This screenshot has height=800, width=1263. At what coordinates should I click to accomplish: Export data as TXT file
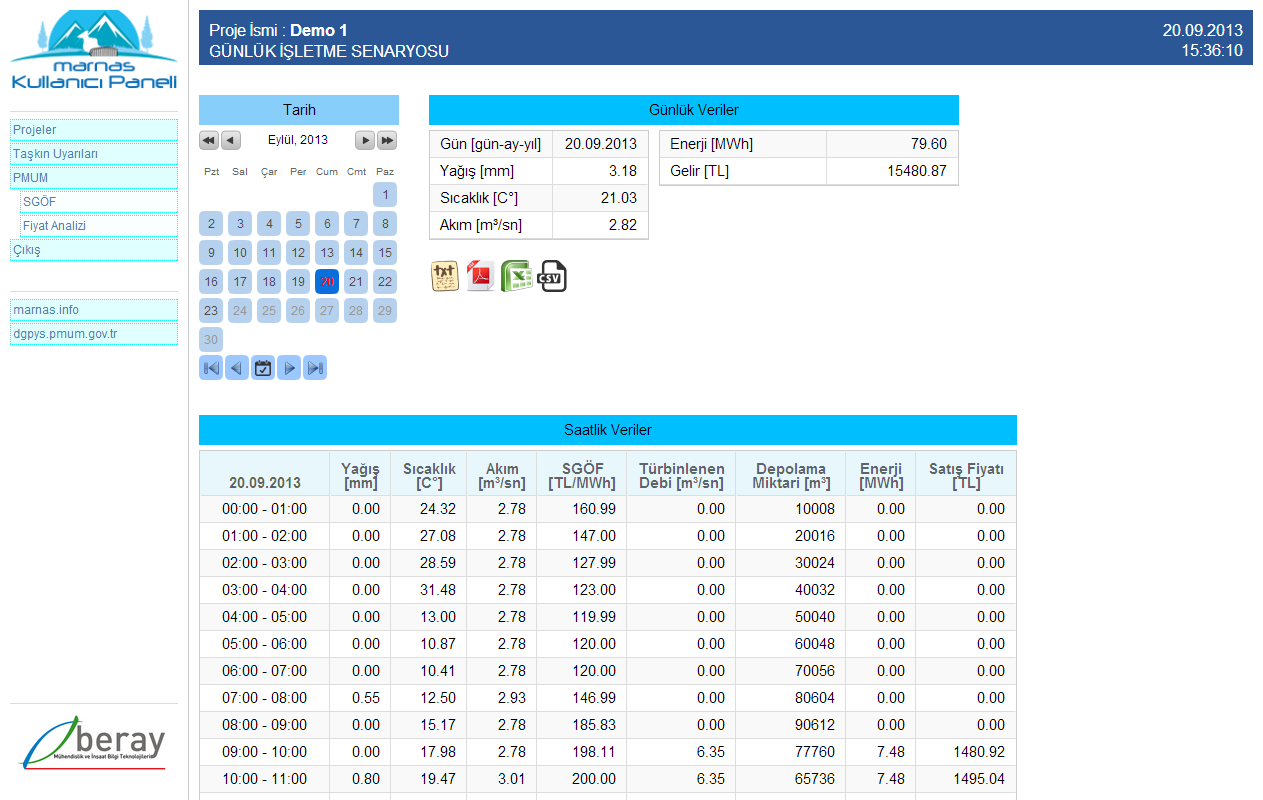coord(445,276)
